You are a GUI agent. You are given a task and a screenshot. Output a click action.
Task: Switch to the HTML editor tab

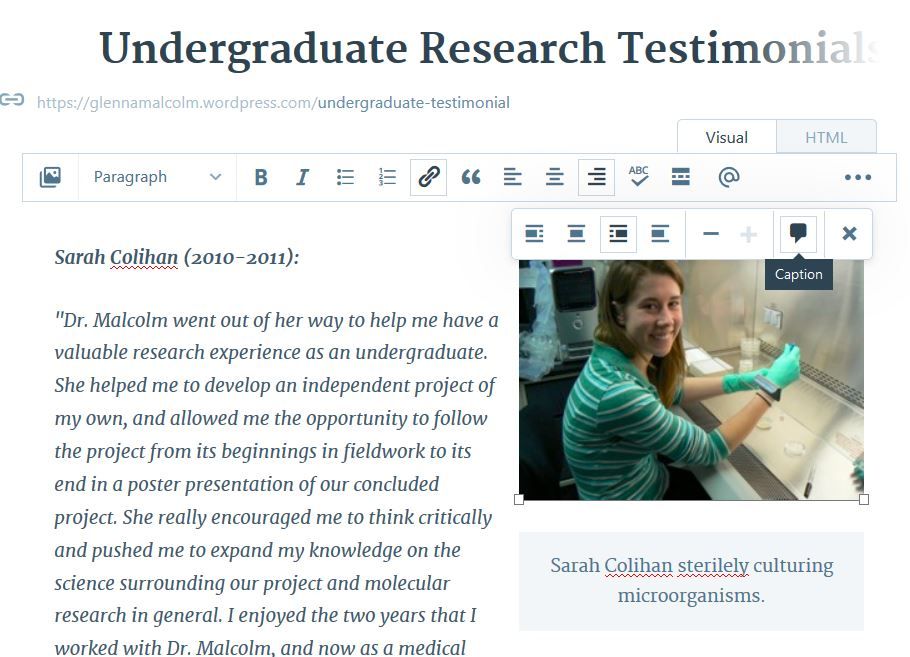826,138
